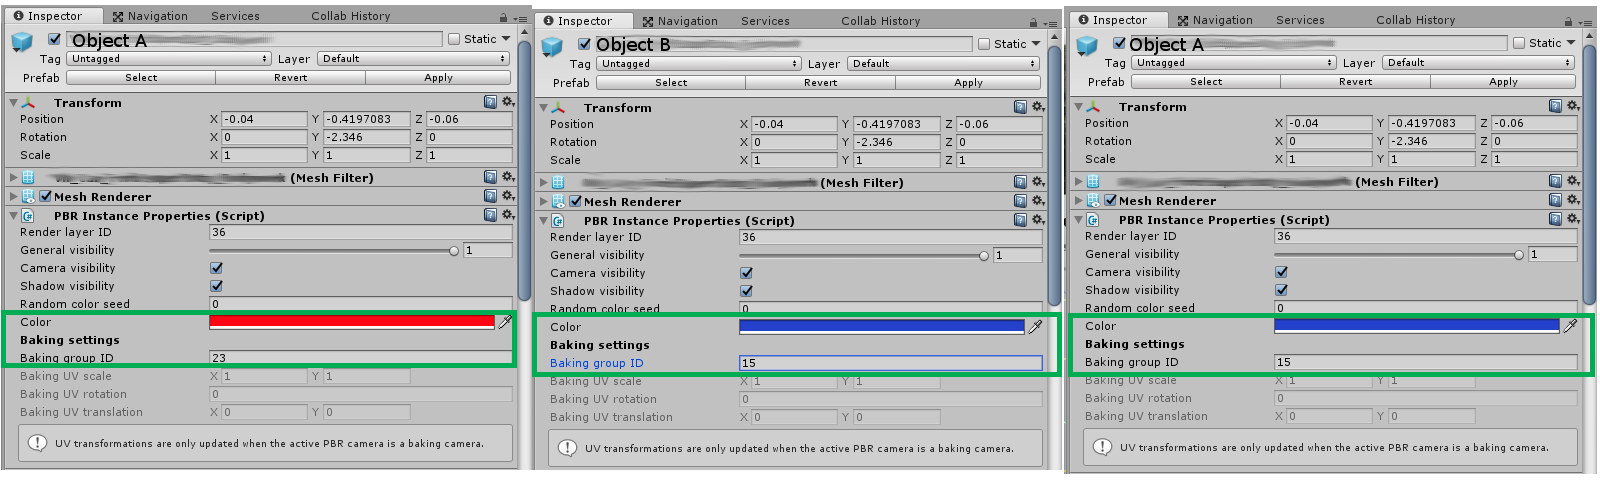This screenshot has width=1600, height=480.
Task: Click General visibility slider handle in right inspector
Action: (x=1519, y=254)
